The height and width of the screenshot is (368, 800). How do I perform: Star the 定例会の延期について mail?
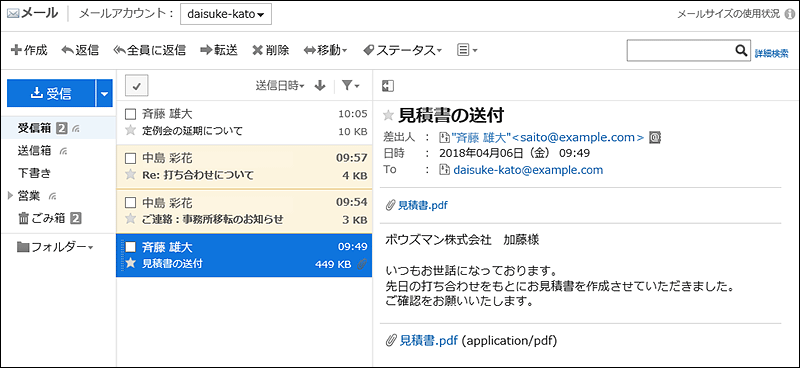point(131,131)
